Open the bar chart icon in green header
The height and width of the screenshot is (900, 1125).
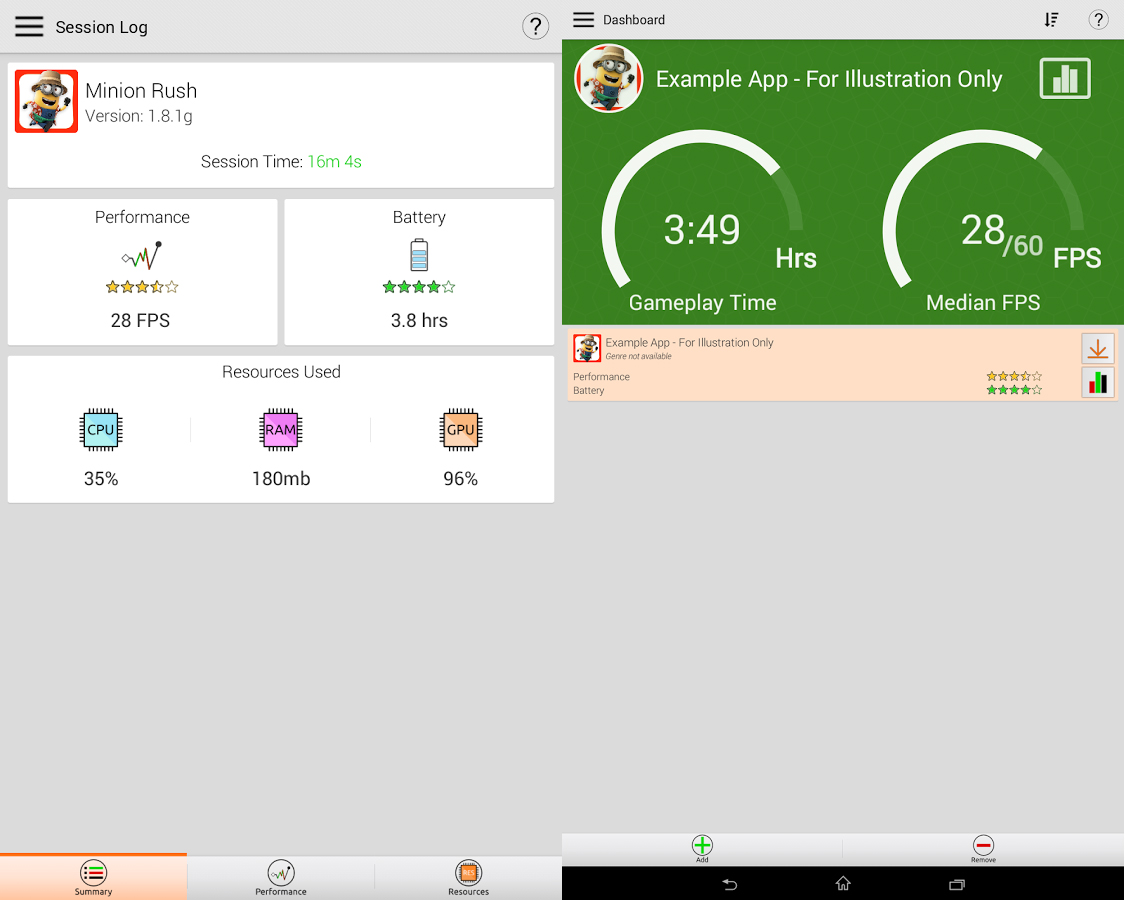point(1065,78)
